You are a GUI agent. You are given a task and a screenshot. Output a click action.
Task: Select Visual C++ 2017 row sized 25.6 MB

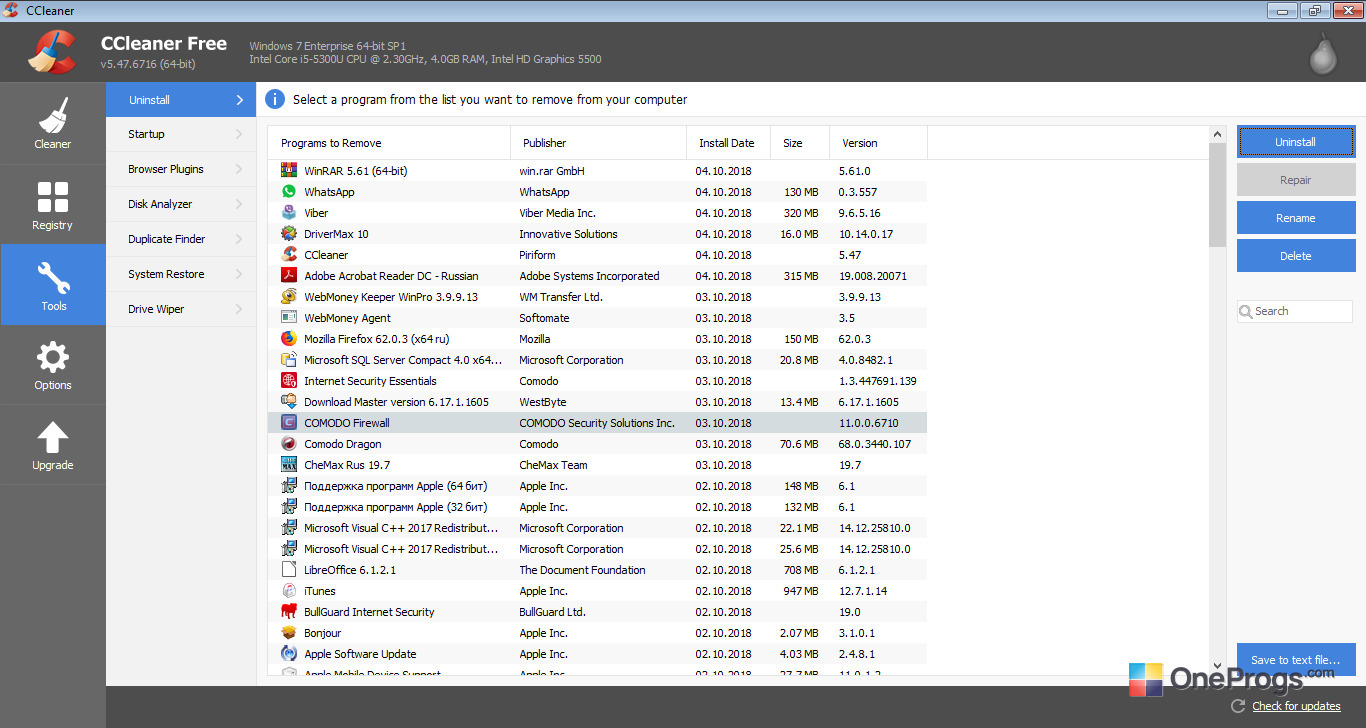pos(597,549)
